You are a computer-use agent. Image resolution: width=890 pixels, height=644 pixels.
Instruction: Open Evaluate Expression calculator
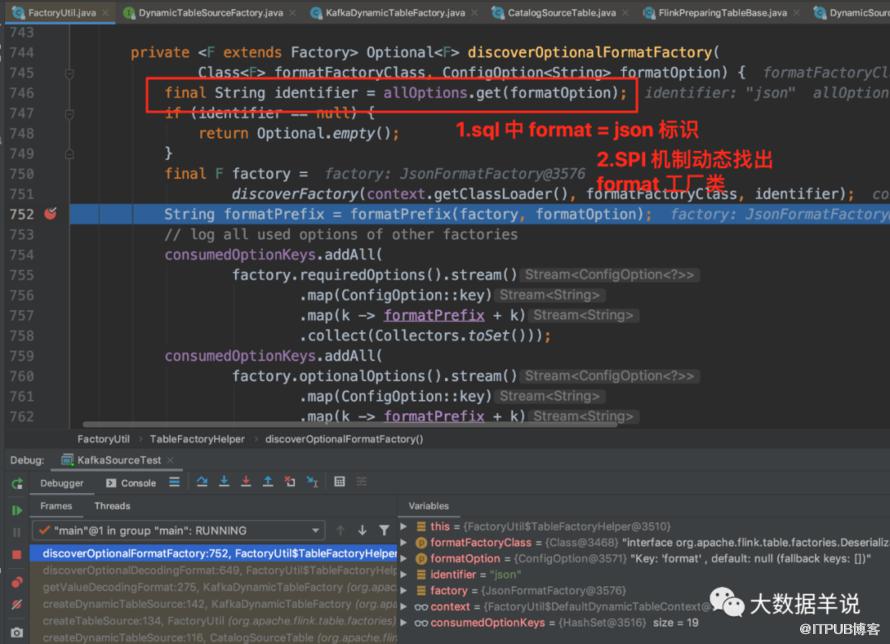(339, 482)
